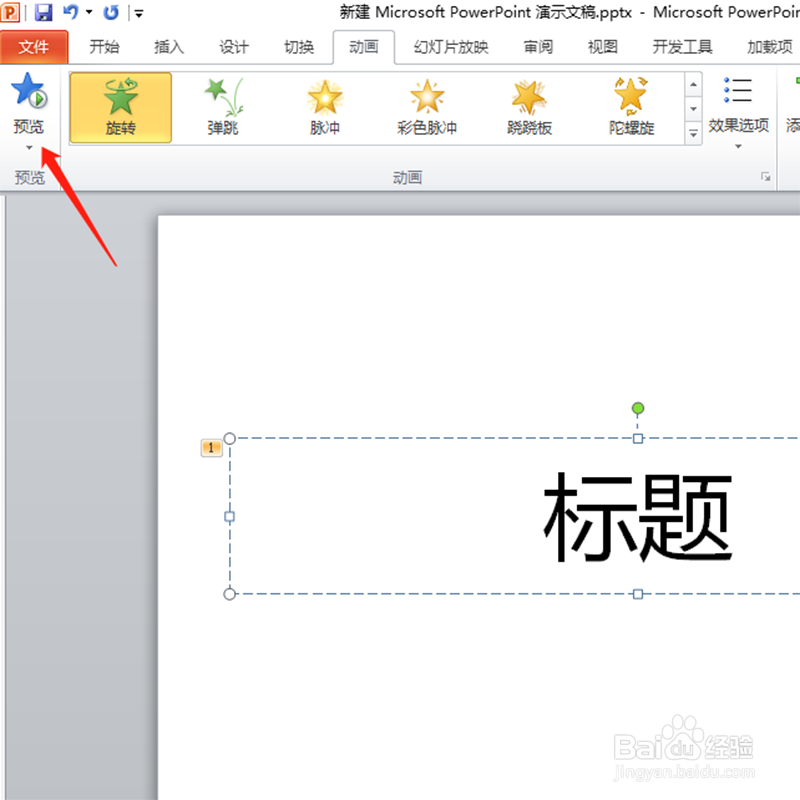Switch to the 插入 tab
The width and height of the screenshot is (800, 800).
tap(169, 47)
